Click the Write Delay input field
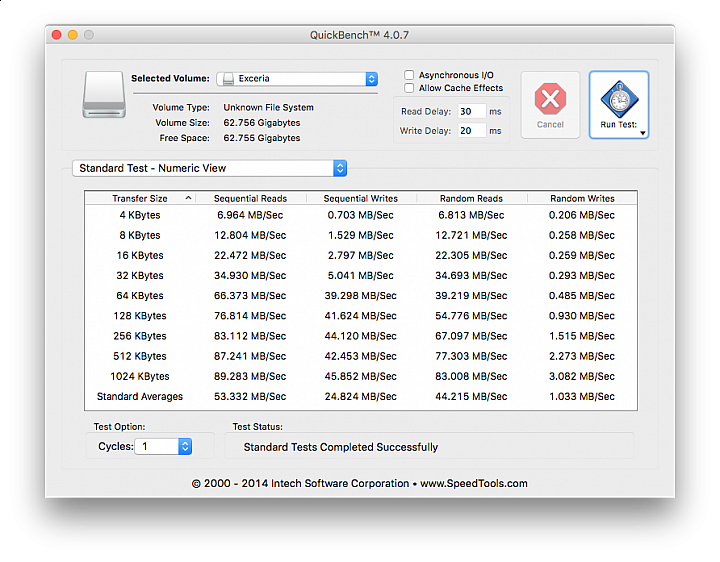Screen dimensions: 720x562 click(x=471, y=131)
